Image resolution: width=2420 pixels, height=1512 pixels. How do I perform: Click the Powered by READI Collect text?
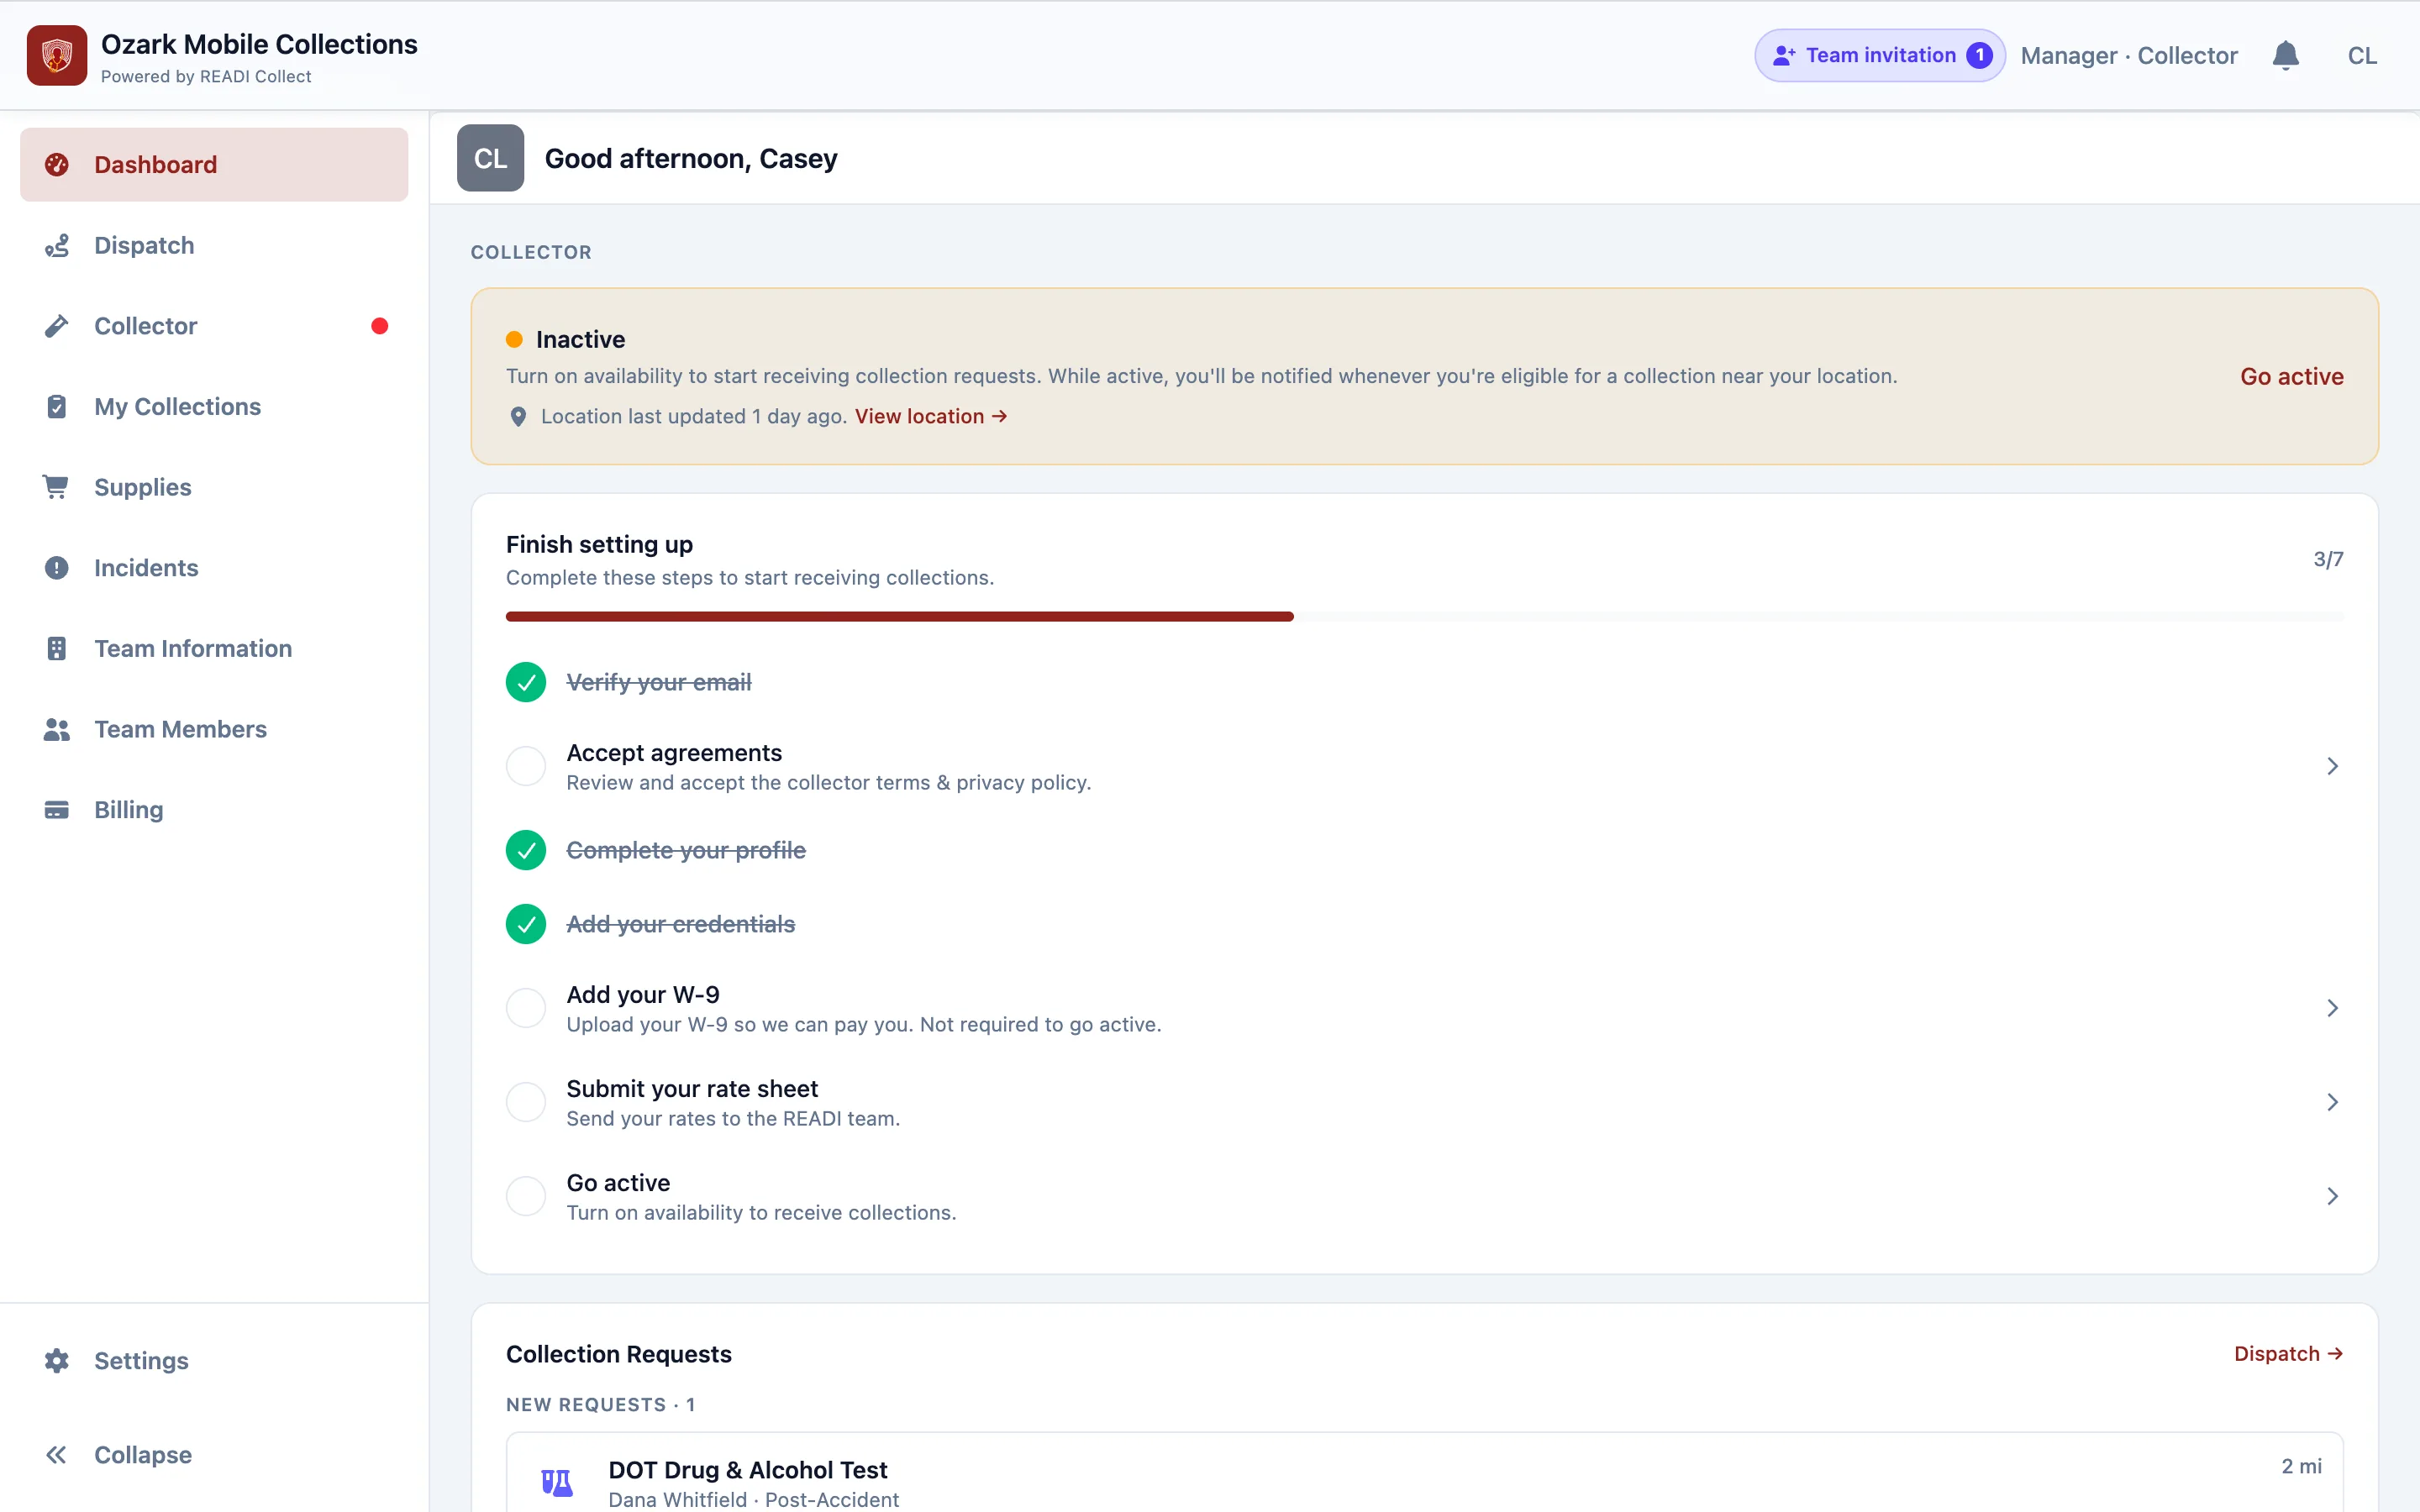tap(206, 76)
